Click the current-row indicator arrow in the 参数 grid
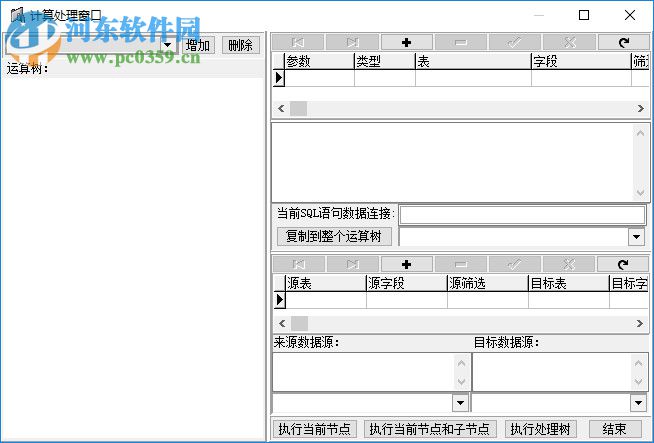 pyautogui.click(x=279, y=78)
